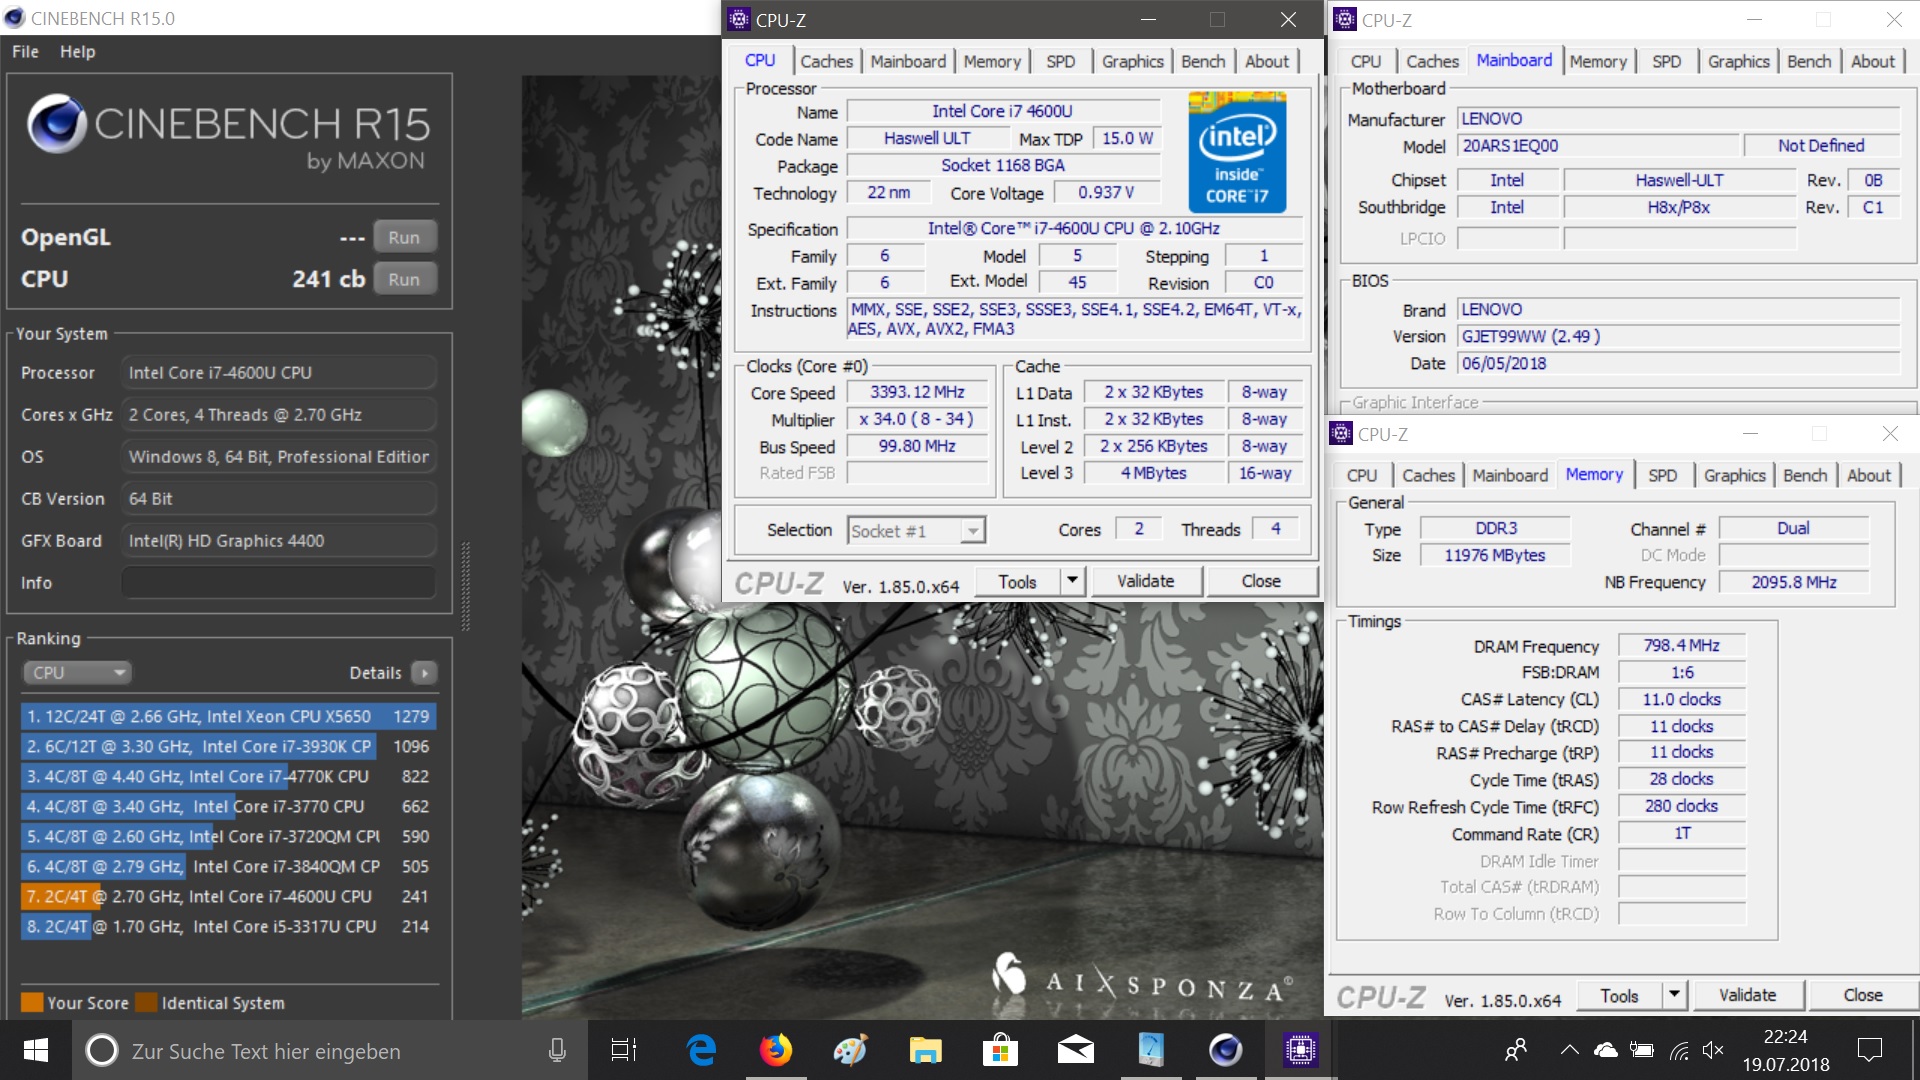Run the OpenGL benchmark
The height and width of the screenshot is (1080, 1920).
coord(404,238)
